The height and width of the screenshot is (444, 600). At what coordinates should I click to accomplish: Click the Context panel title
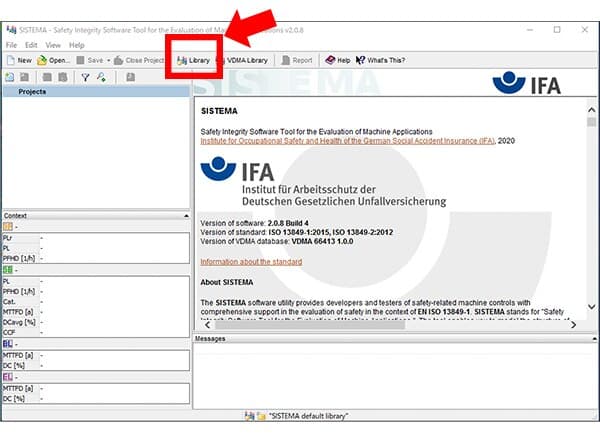15,216
